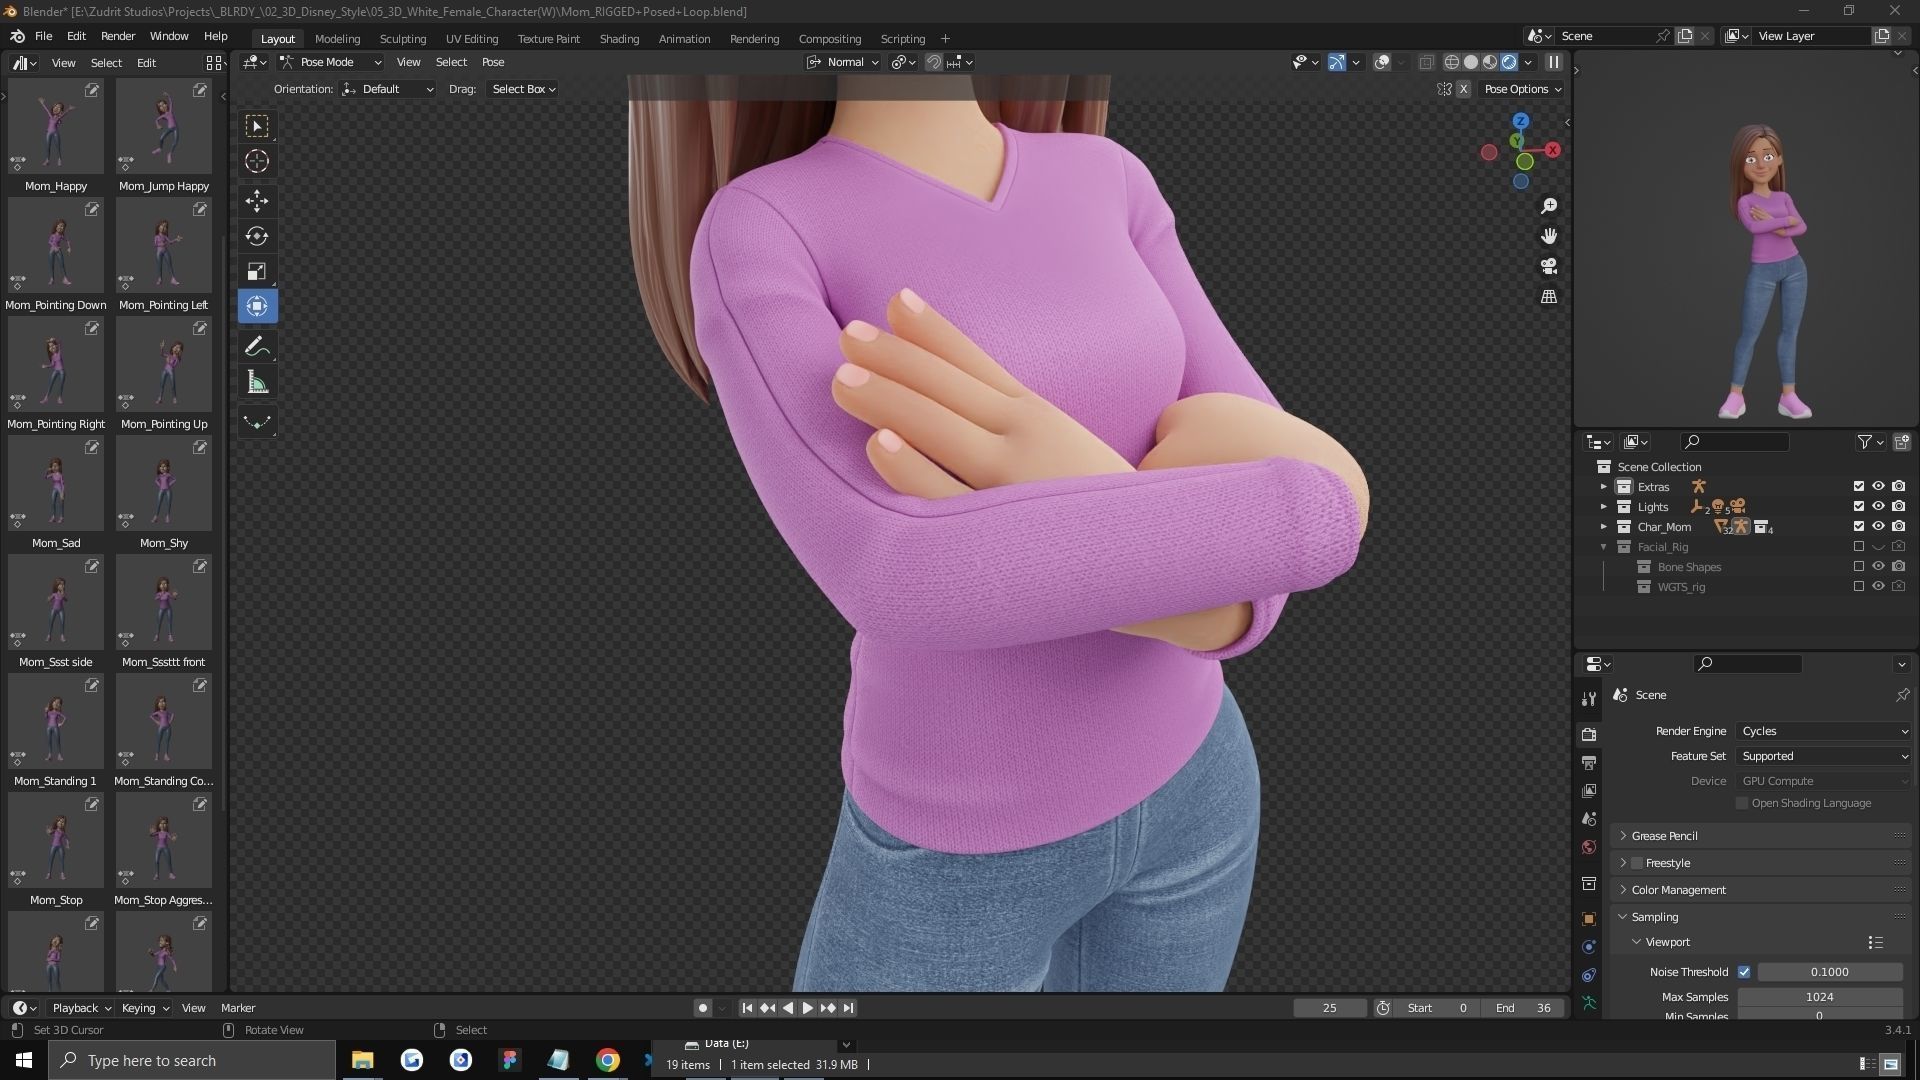Open the Render Engine dropdown
The image size is (1920, 1080).
pos(1824,731)
